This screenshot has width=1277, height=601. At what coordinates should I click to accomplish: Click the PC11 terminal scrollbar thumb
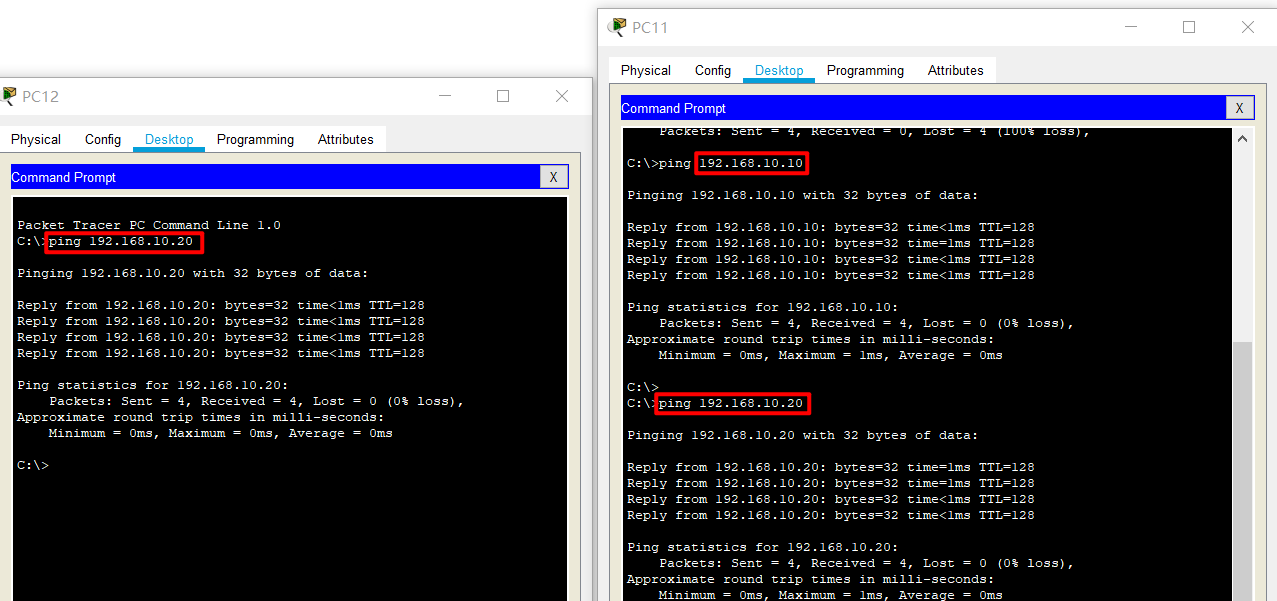pos(1243,470)
